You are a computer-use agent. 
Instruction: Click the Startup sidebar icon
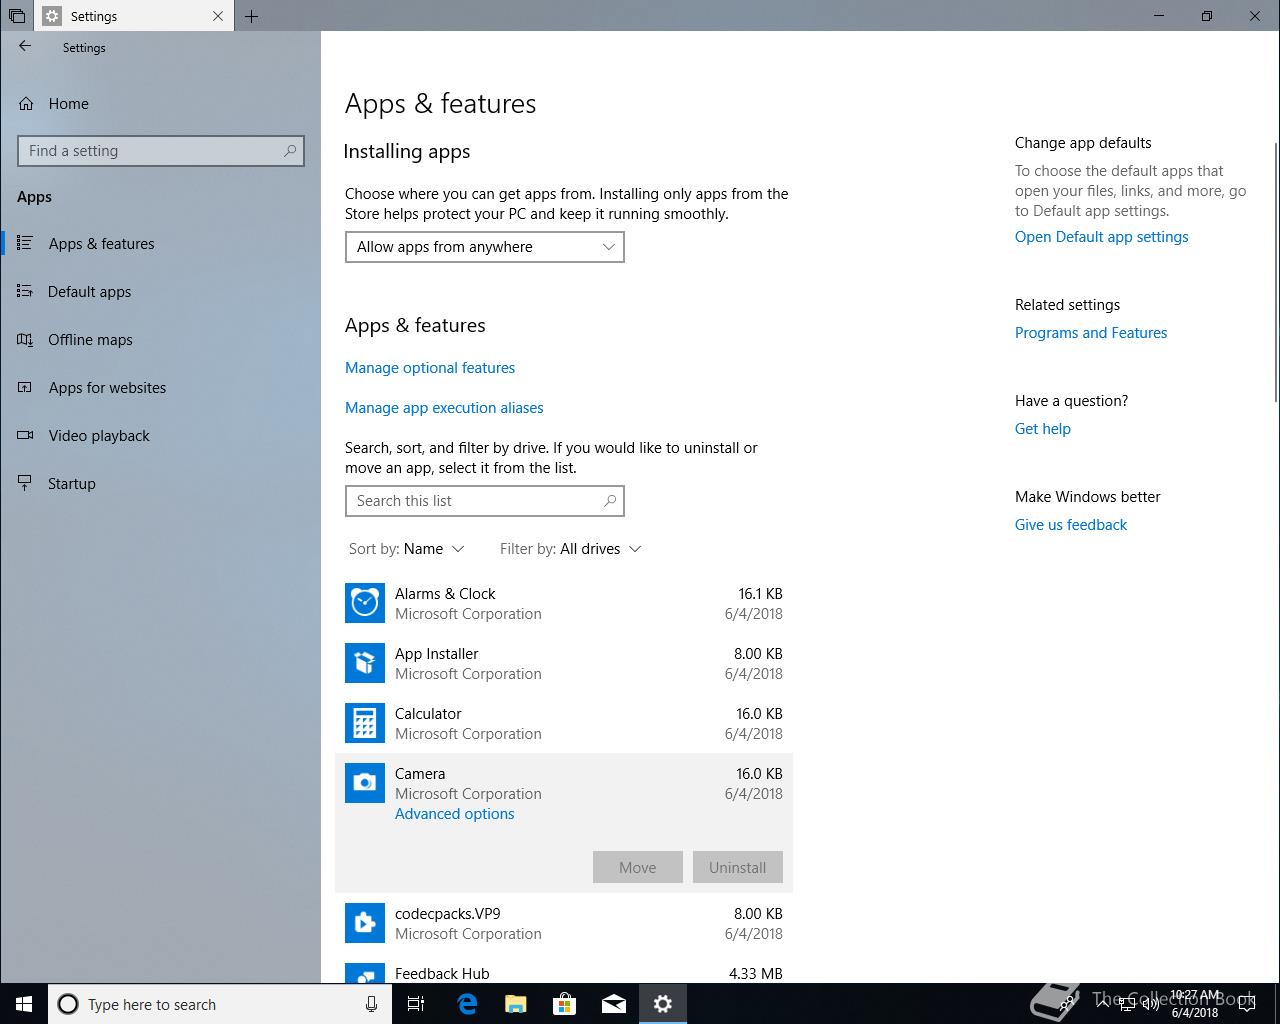click(x=26, y=483)
